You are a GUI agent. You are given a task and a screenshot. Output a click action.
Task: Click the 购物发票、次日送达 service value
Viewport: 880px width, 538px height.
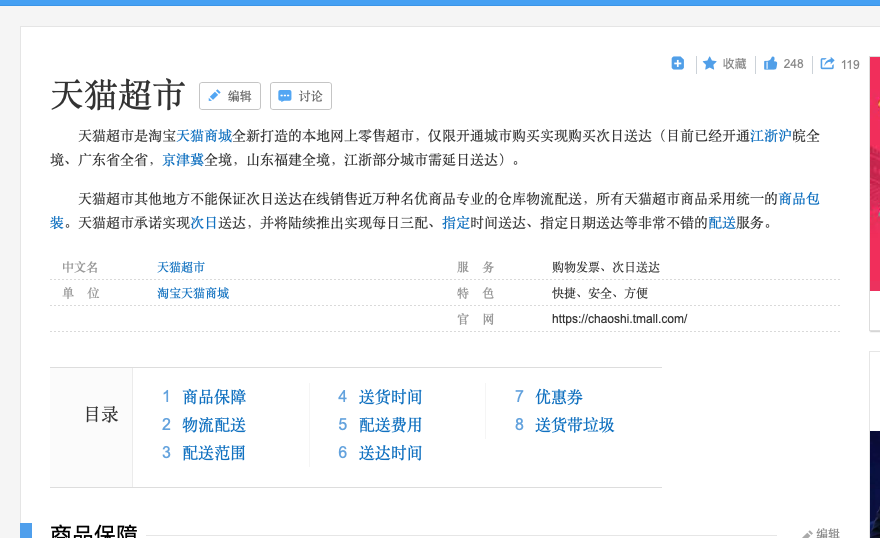[606, 267]
